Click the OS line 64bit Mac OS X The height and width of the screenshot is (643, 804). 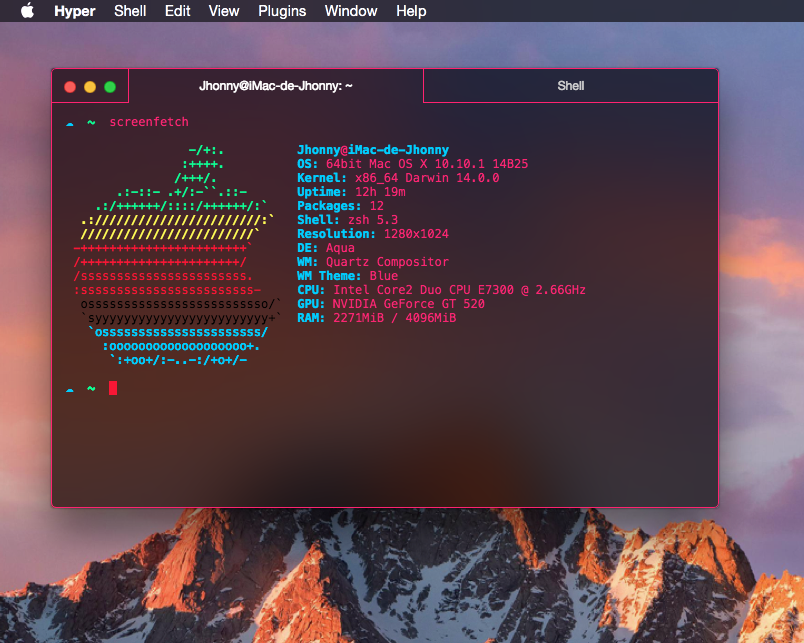point(412,164)
